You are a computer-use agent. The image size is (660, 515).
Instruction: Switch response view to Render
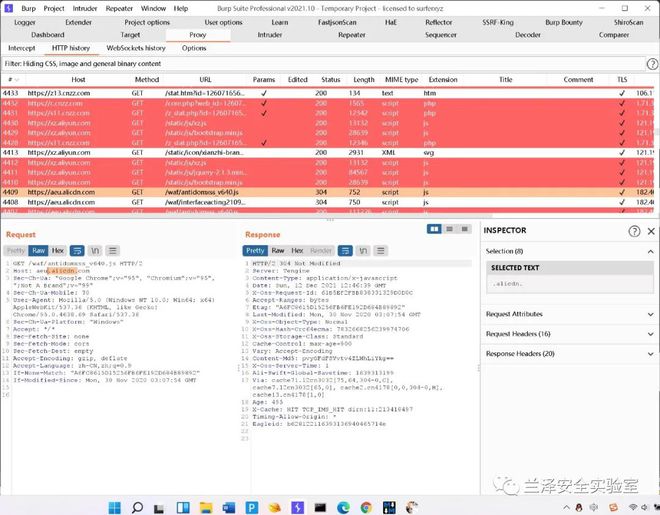click(321, 251)
